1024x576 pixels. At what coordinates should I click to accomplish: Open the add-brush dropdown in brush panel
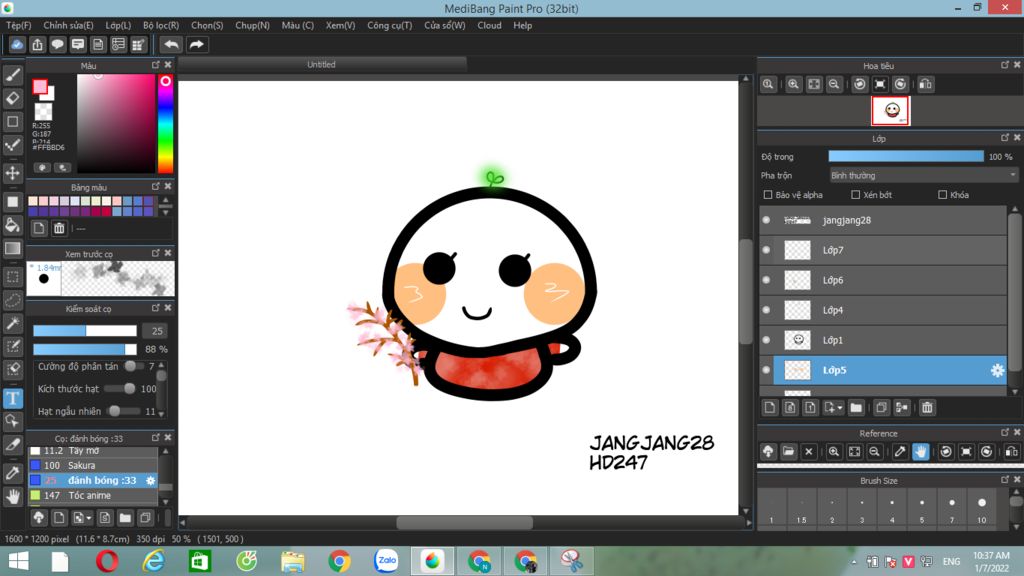(x=90, y=518)
